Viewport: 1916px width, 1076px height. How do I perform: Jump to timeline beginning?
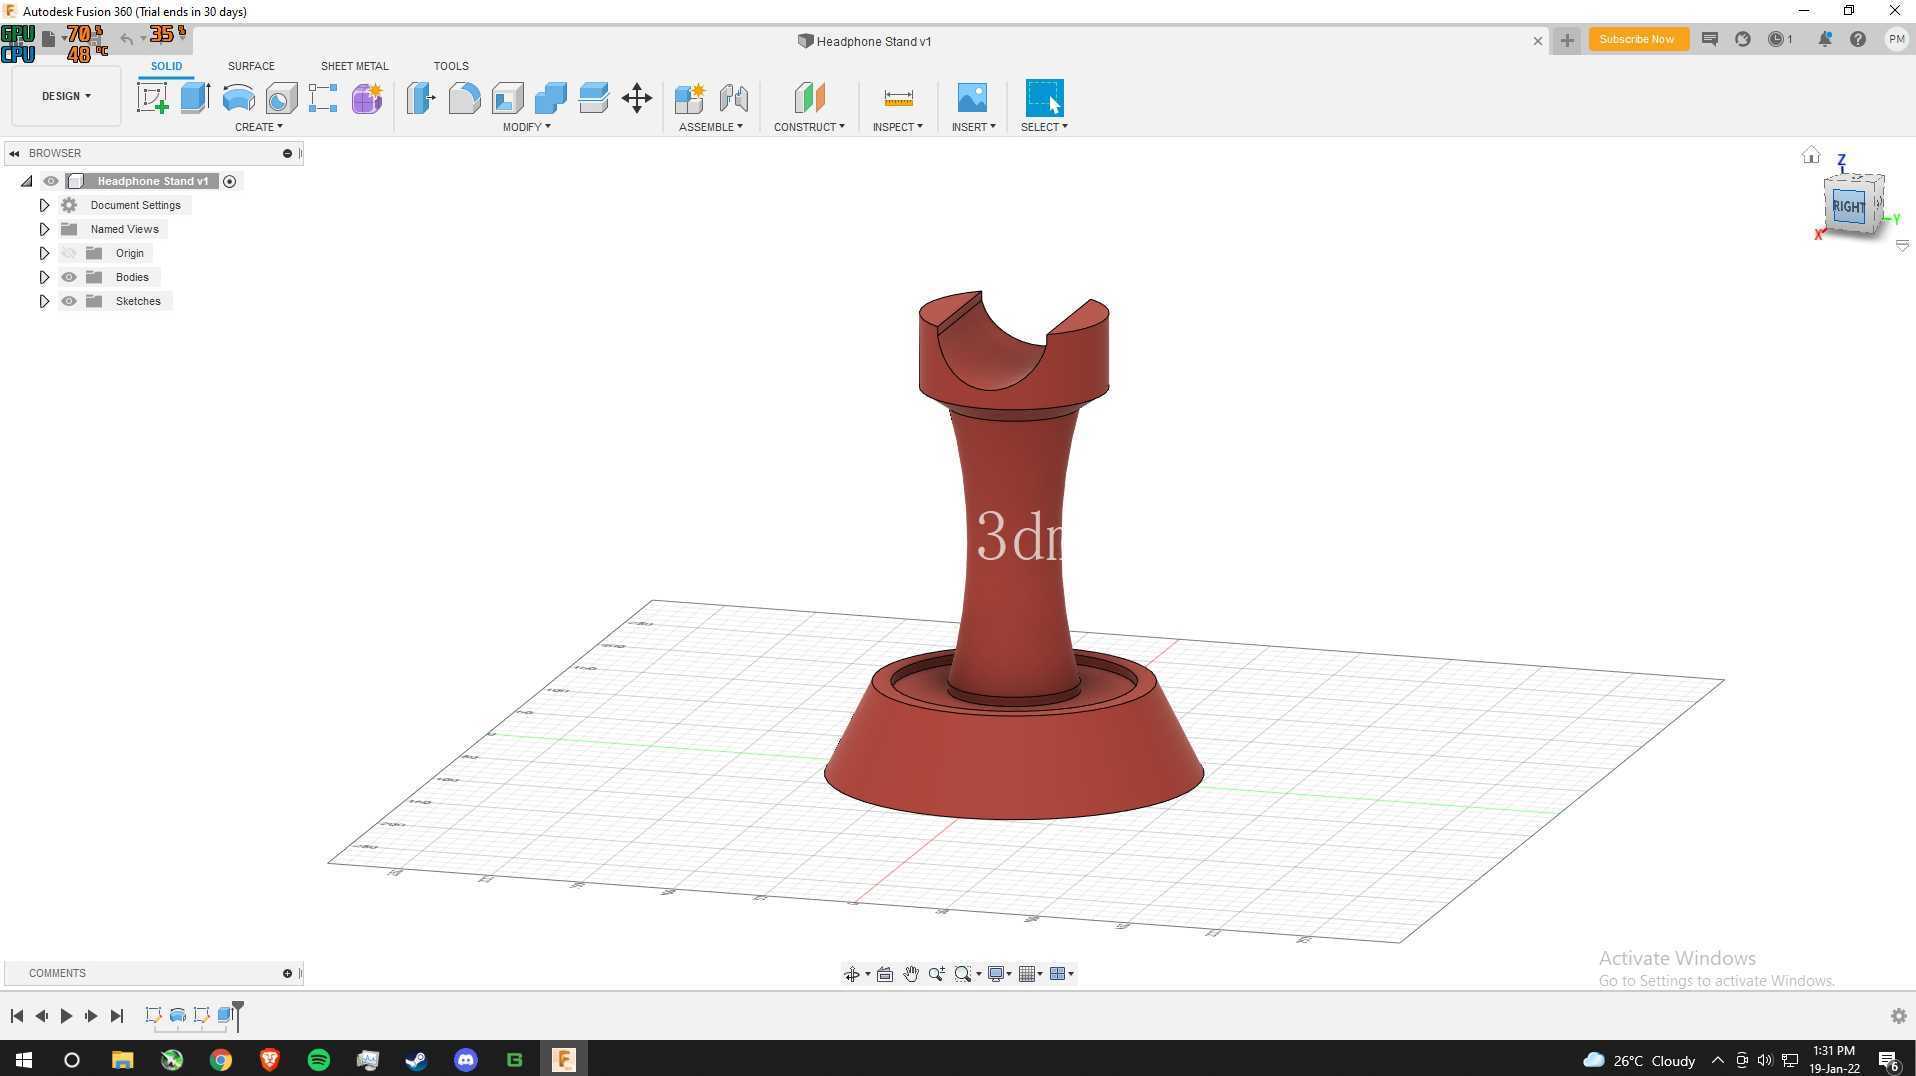click(x=17, y=1016)
